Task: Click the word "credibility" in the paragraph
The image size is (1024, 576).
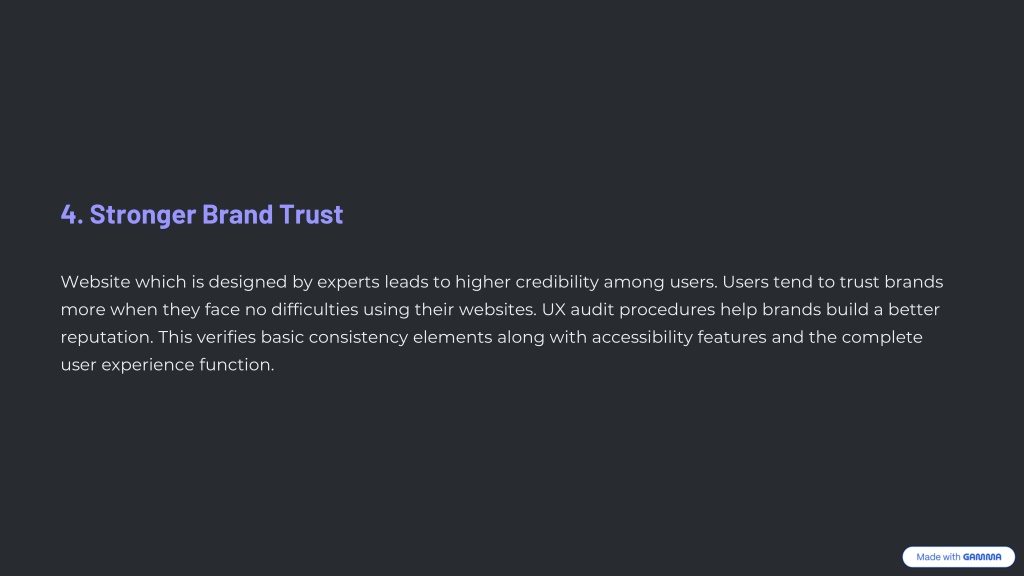Action: (x=557, y=282)
